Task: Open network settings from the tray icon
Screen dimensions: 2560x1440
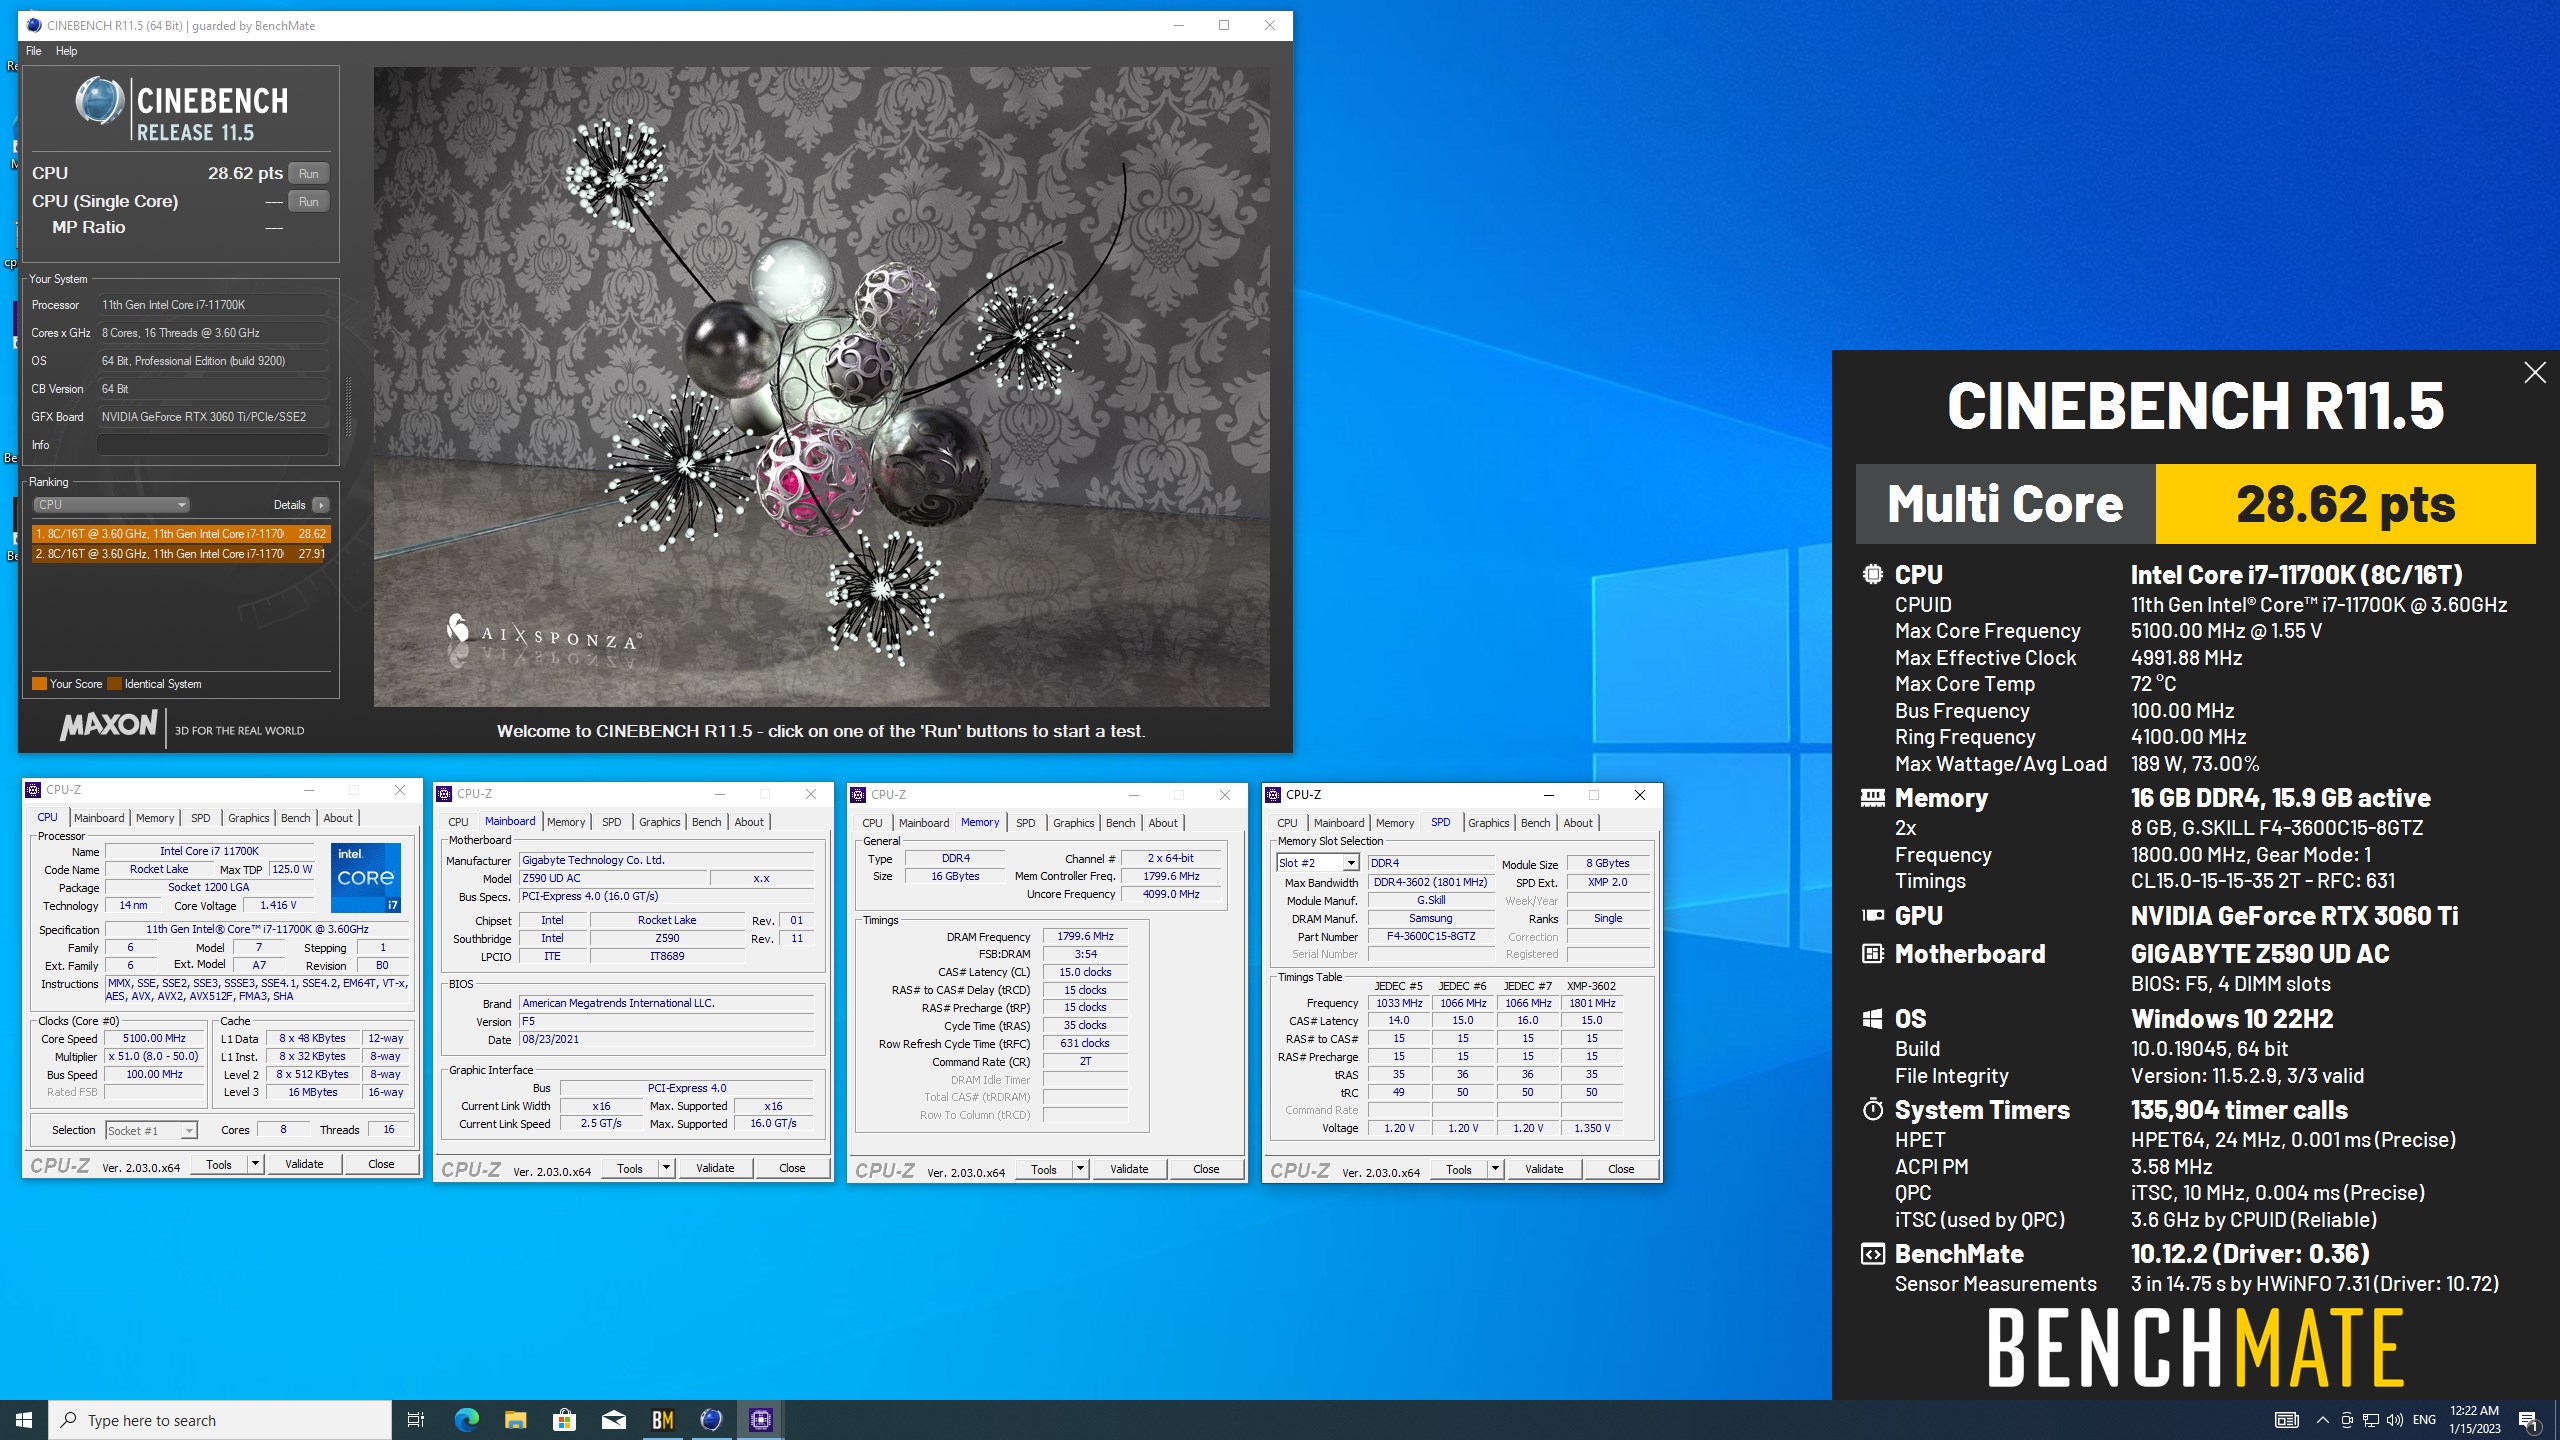Action: 2370,1420
